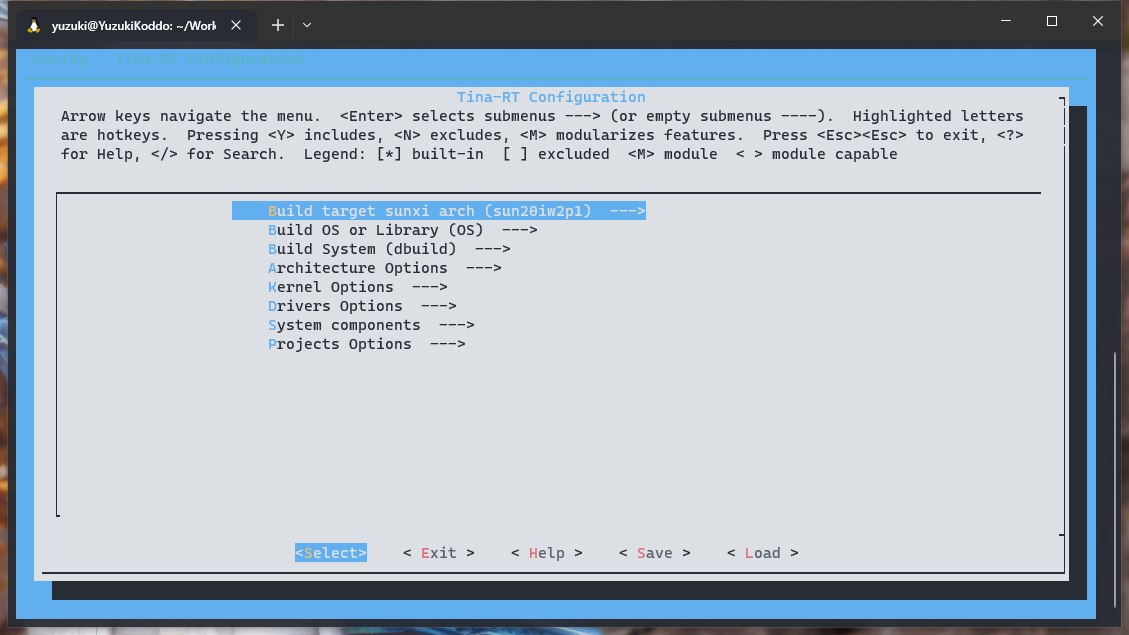
Task: Expand the Projects Options arrow
Action: 447,344
